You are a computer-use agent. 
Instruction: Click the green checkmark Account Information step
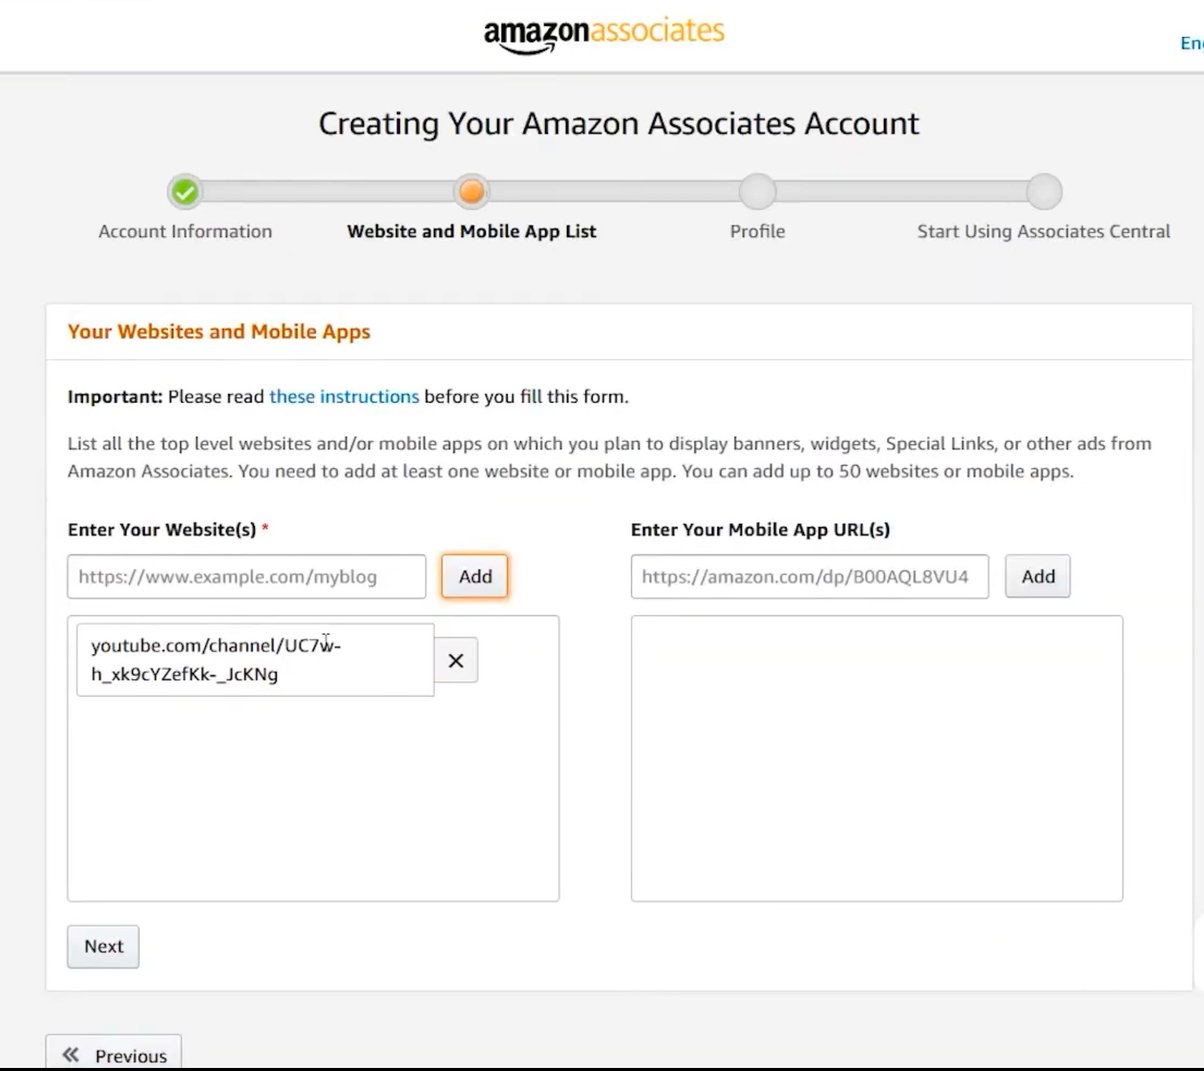click(185, 191)
